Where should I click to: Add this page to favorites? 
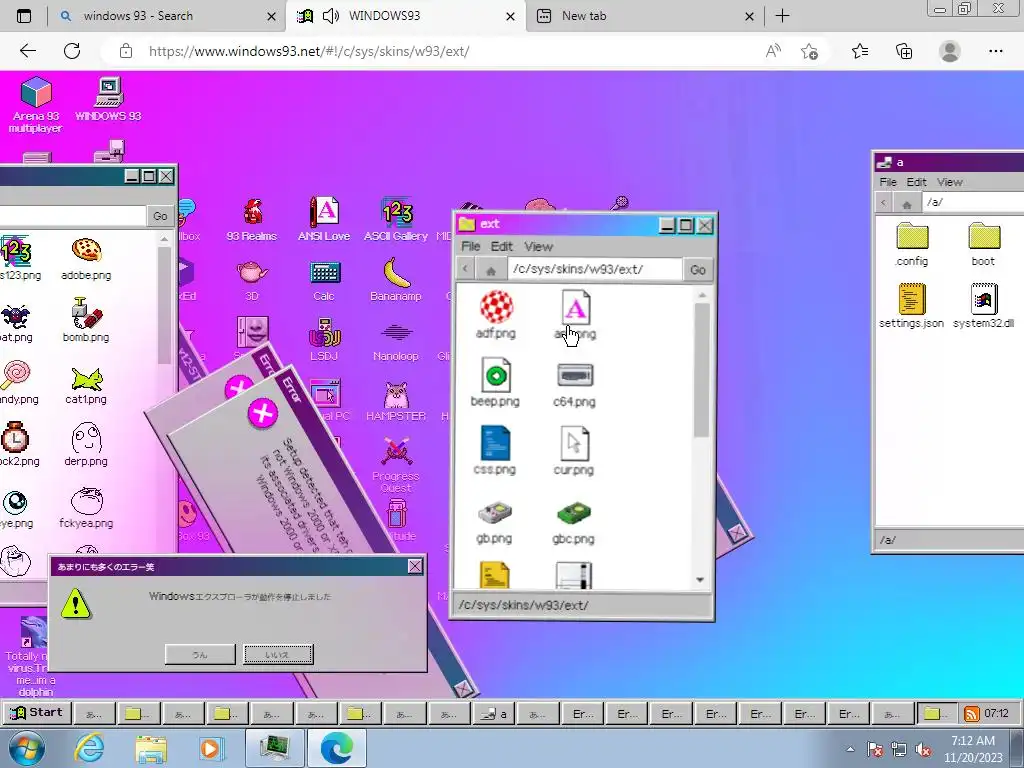[x=809, y=52]
